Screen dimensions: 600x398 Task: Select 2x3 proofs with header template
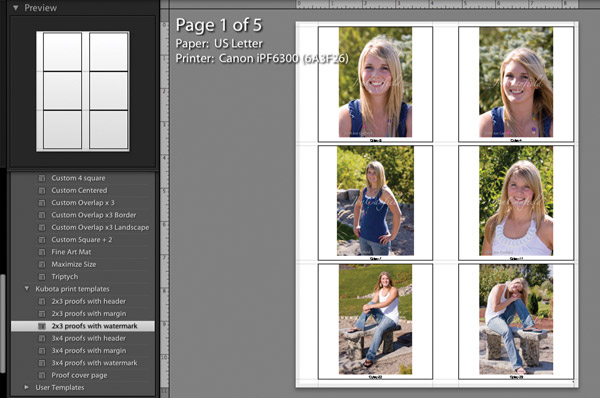[x=89, y=301]
